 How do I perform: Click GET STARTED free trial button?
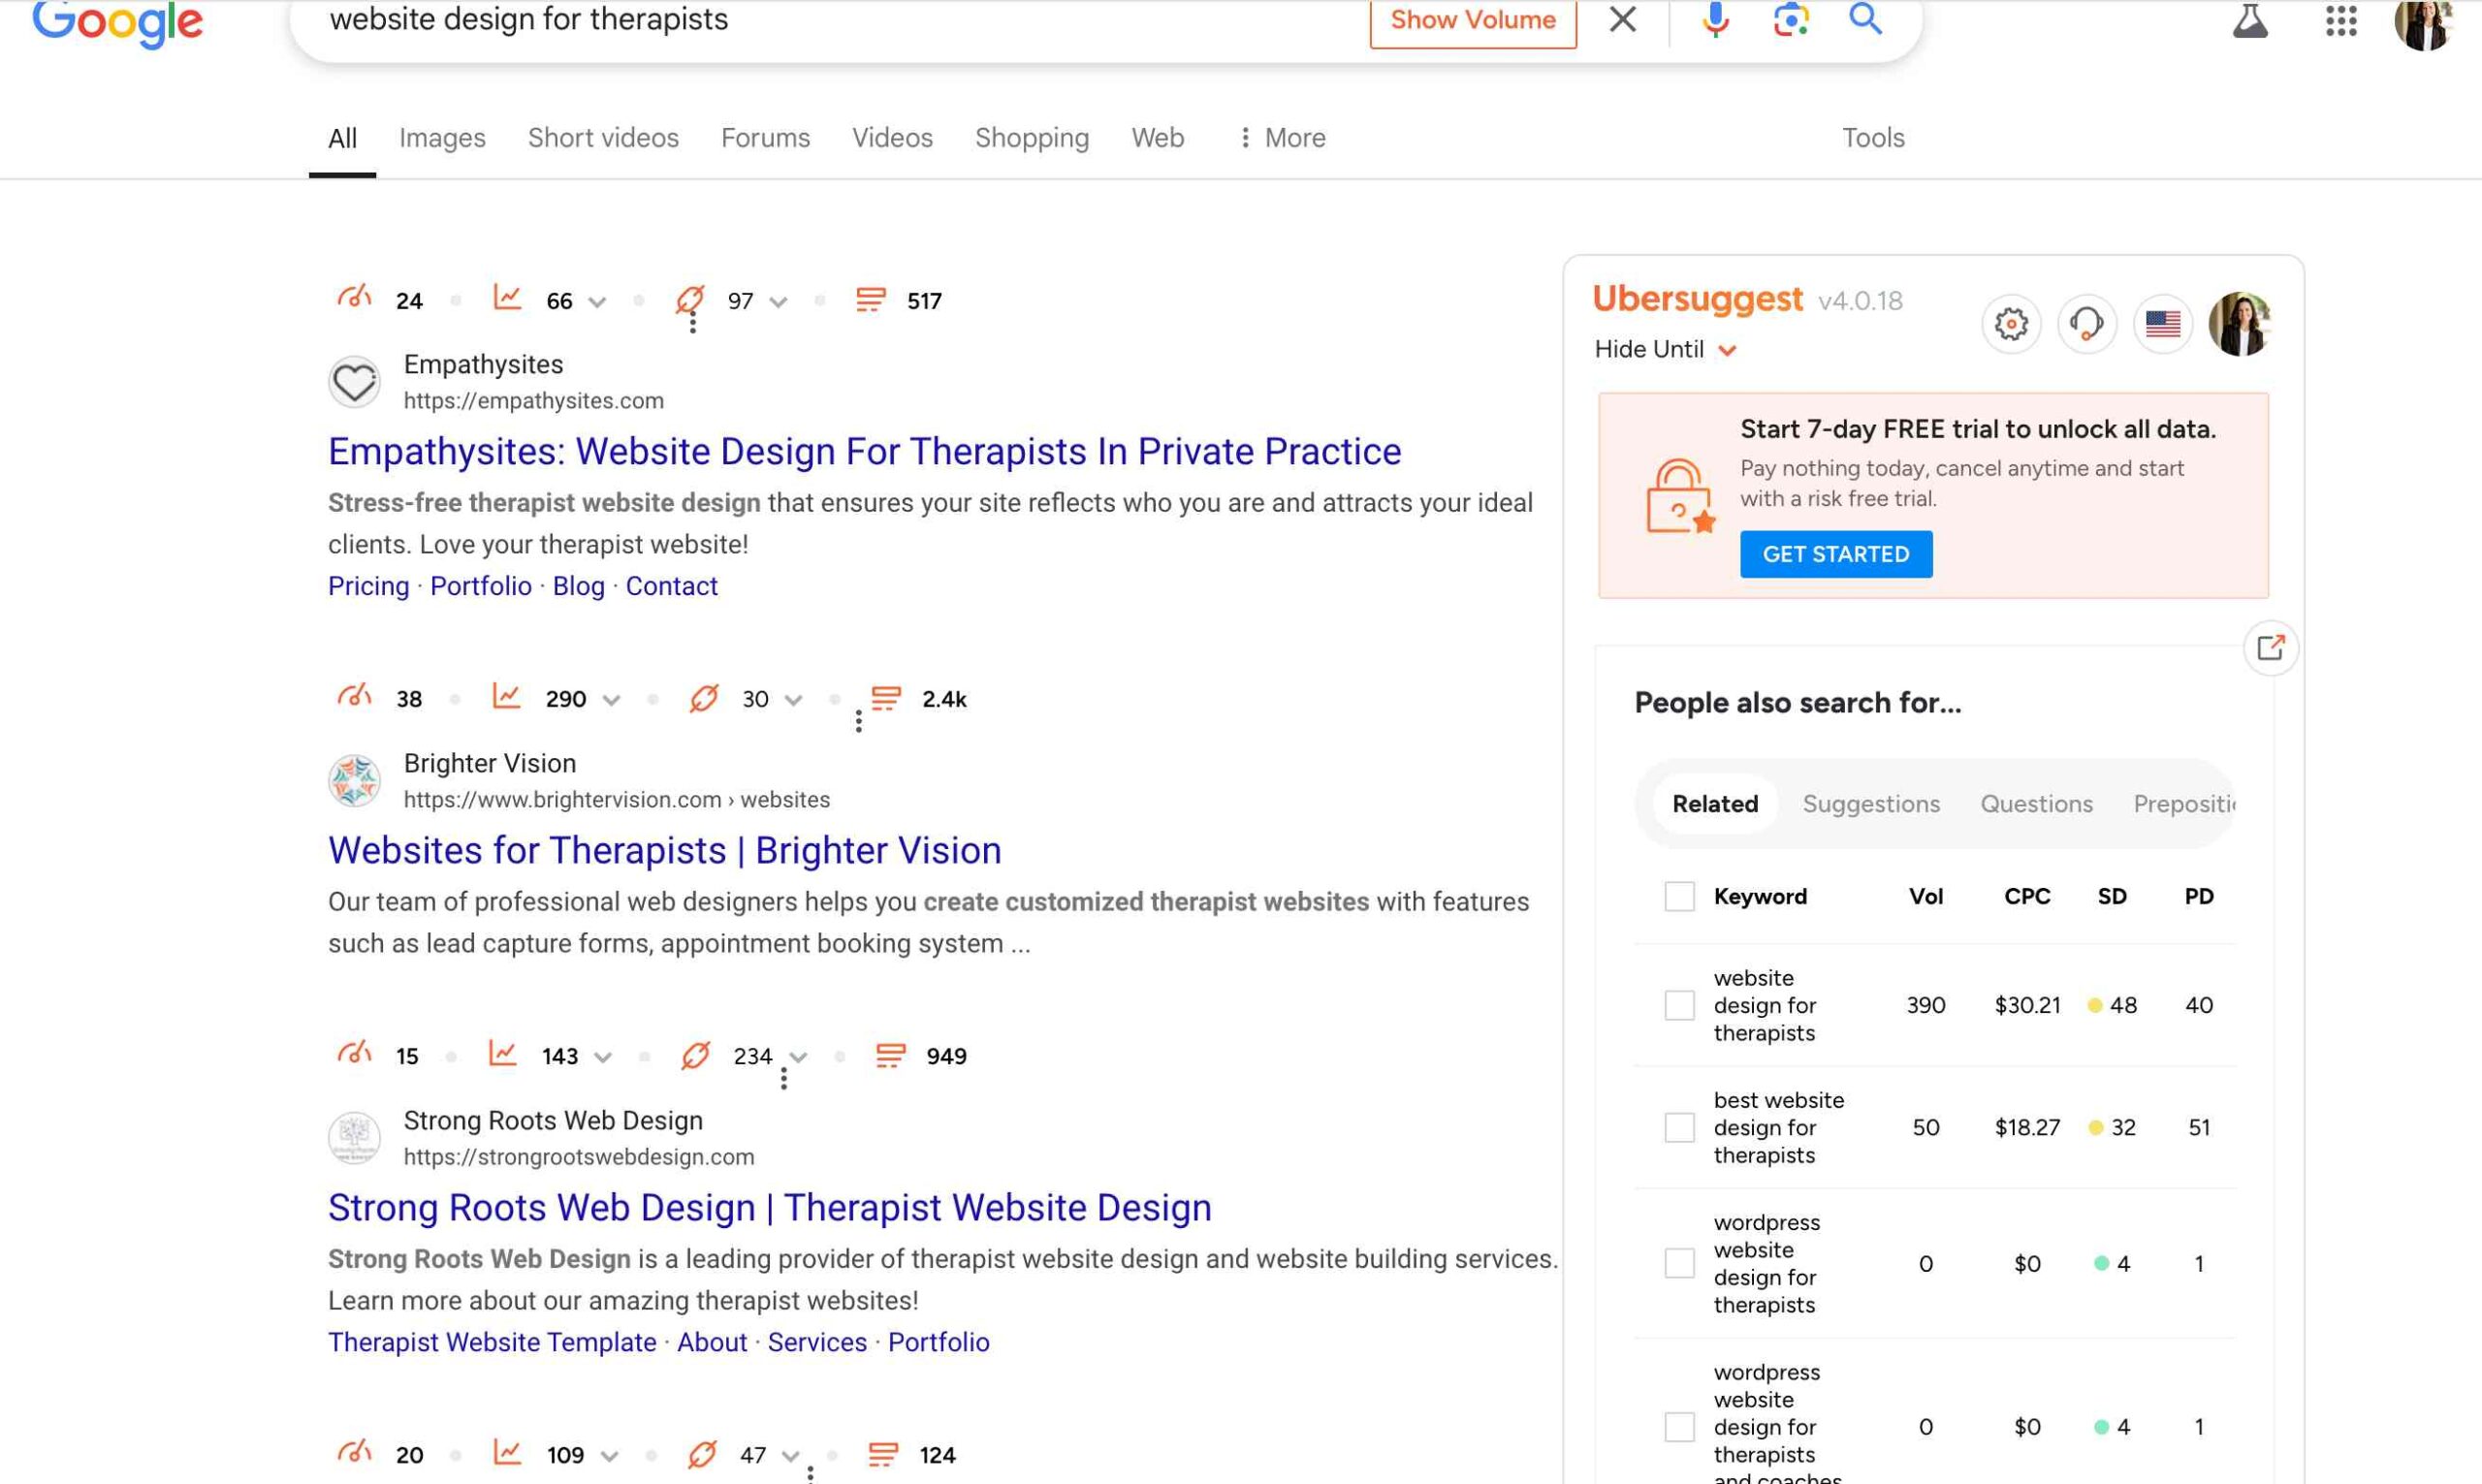click(1836, 554)
